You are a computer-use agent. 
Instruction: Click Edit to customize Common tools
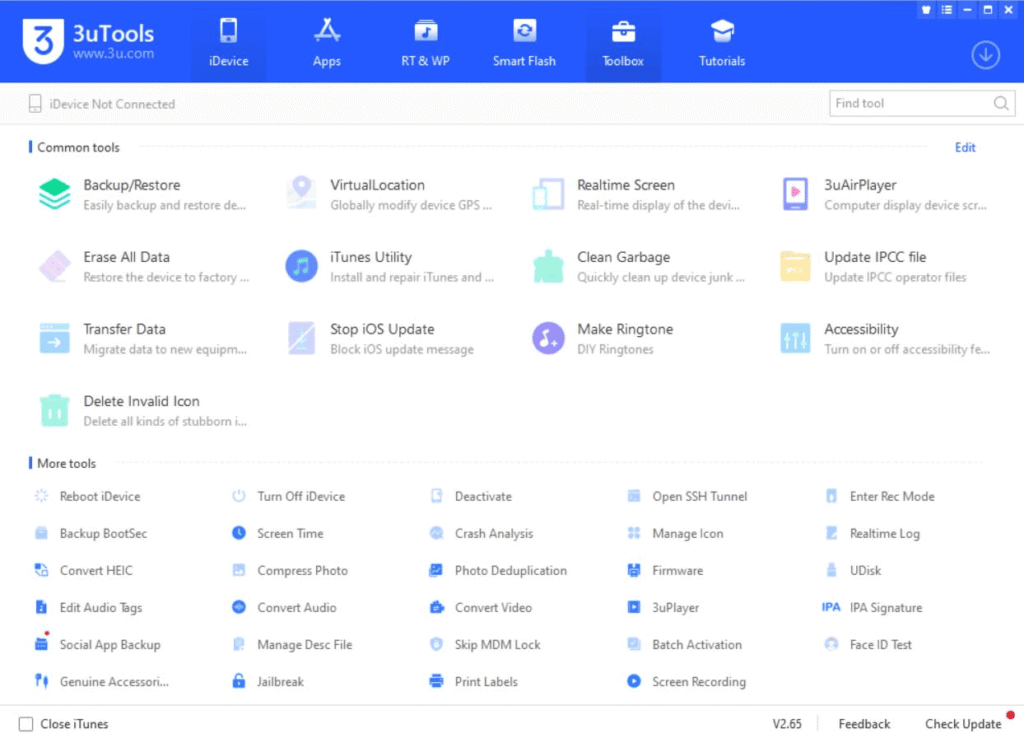(964, 147)
